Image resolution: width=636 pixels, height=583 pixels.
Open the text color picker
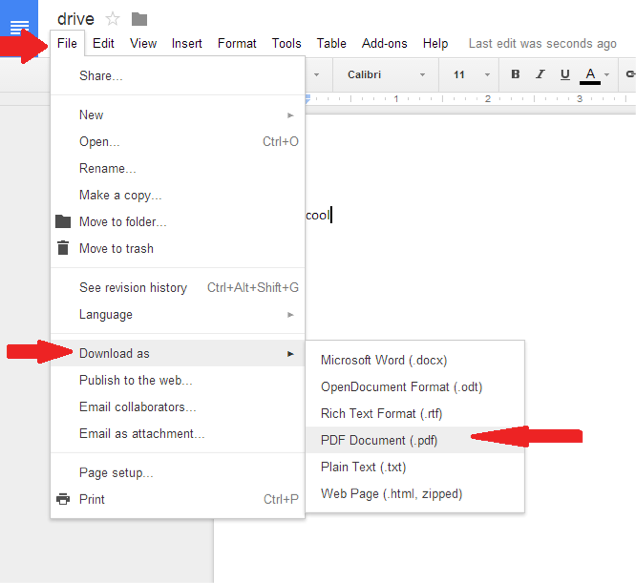(590, 75)
